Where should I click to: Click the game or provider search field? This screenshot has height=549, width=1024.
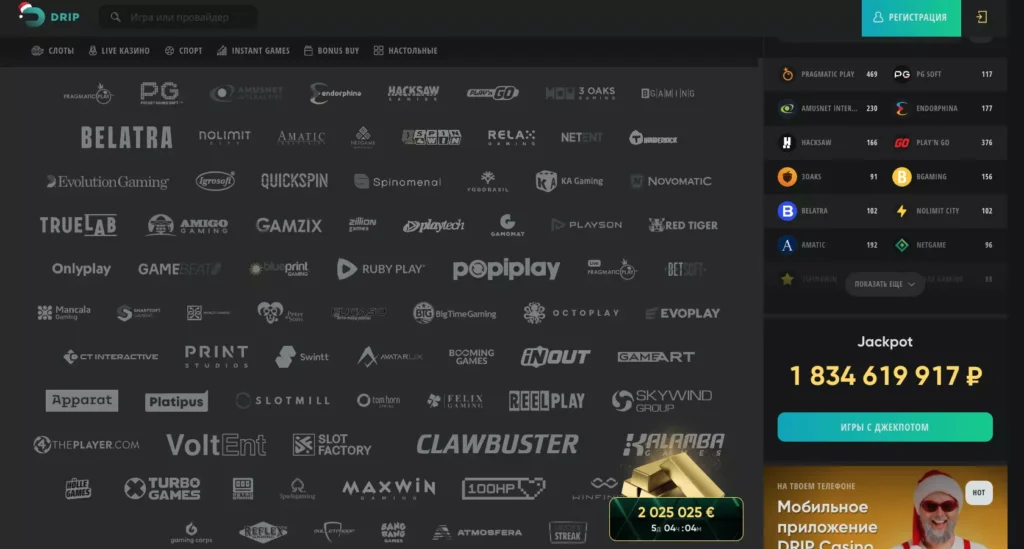(180, 17)
